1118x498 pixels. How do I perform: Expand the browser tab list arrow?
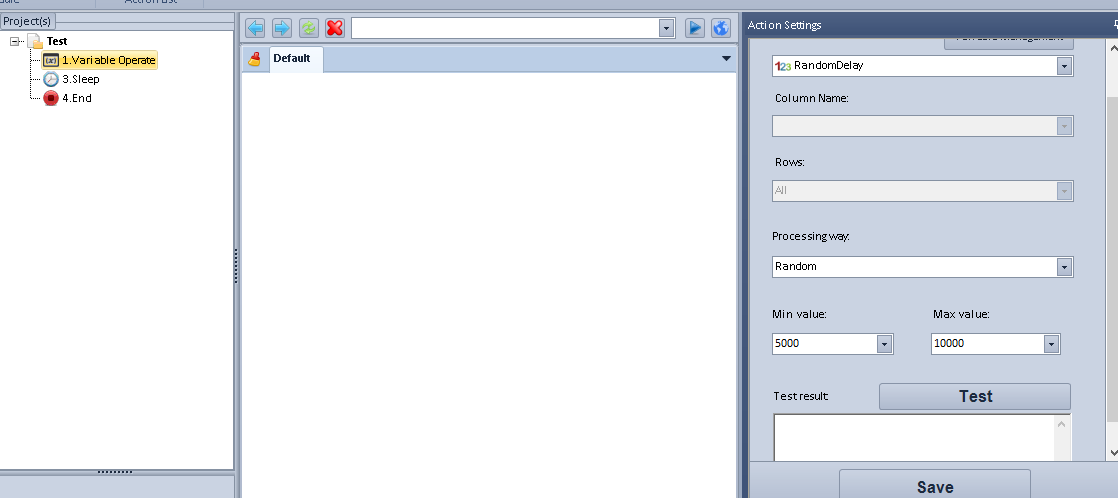726,59
